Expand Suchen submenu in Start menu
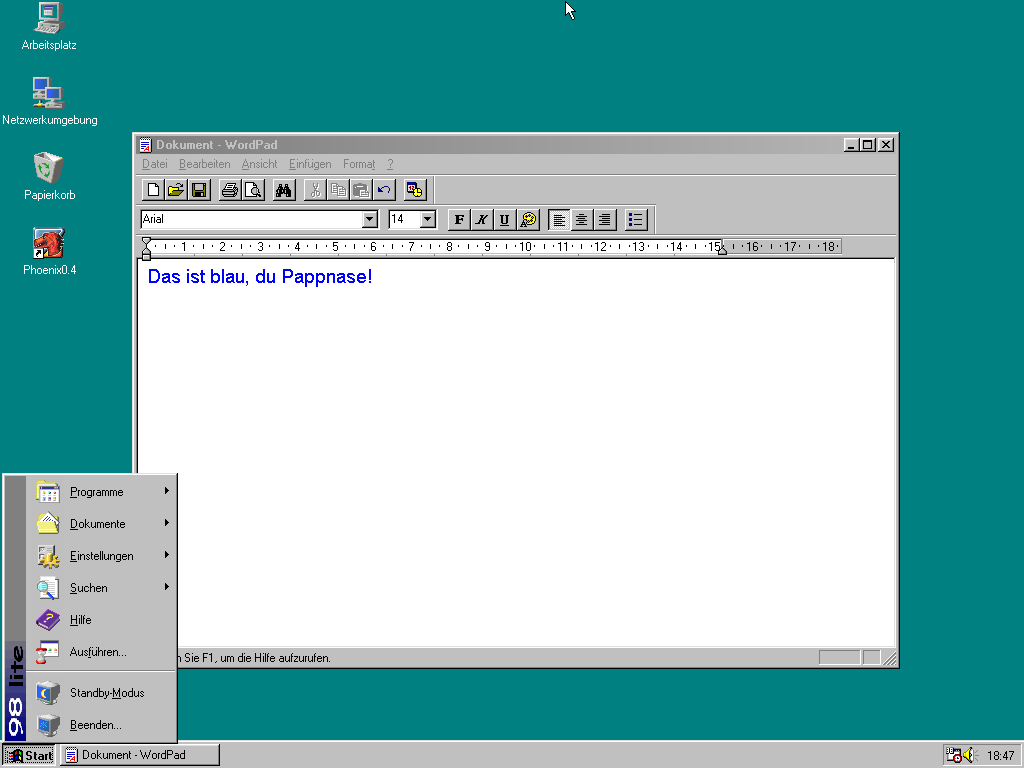This screenshot has height=768, width=1024. (x=101, y=588)
